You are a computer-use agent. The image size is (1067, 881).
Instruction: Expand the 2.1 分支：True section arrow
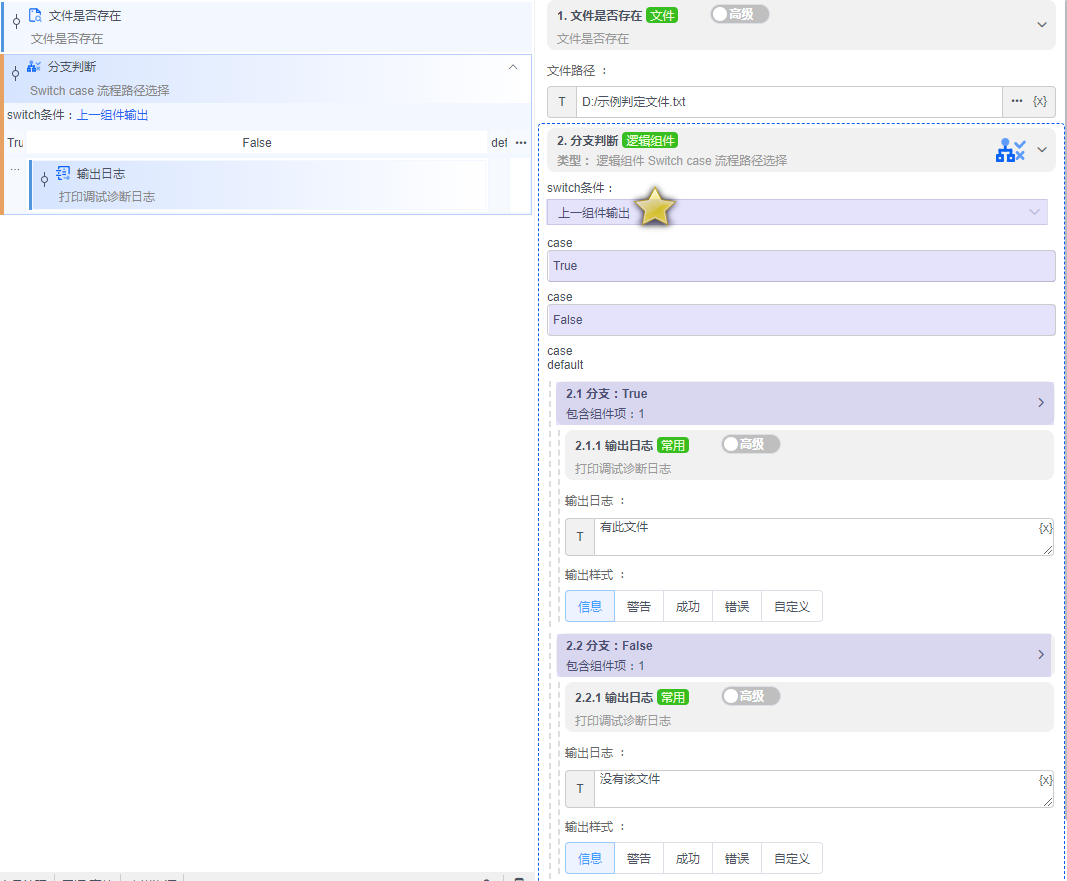(x=1040, y=403)
